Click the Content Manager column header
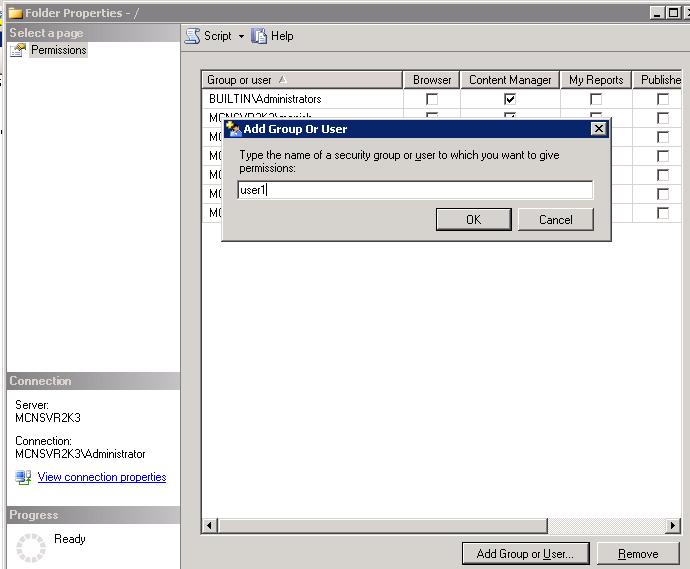The image size is (690, 569). tap(510, 80)
